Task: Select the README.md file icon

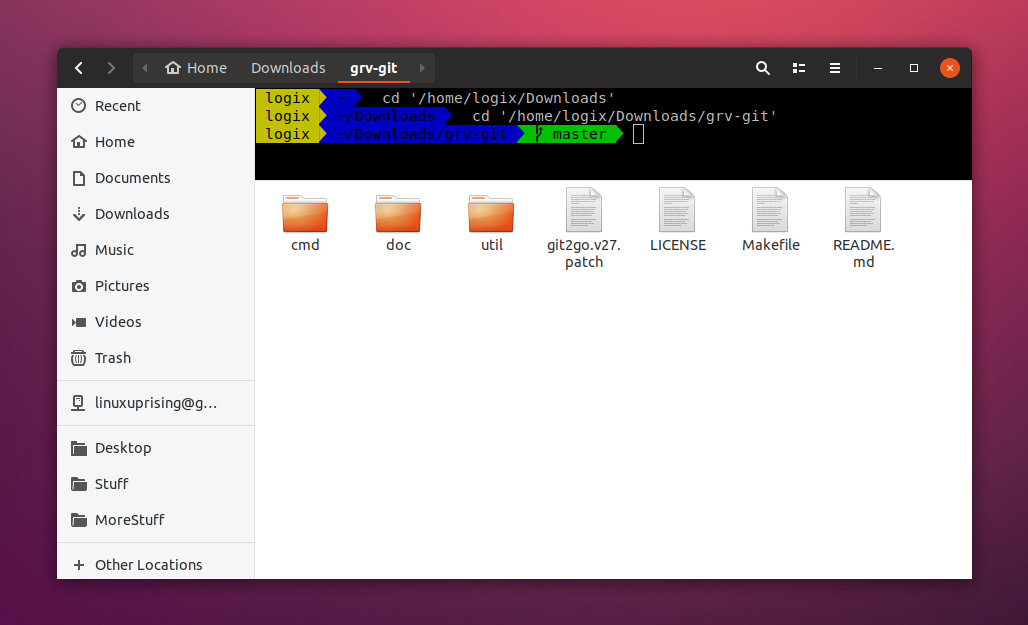Action: coord(863,210)
